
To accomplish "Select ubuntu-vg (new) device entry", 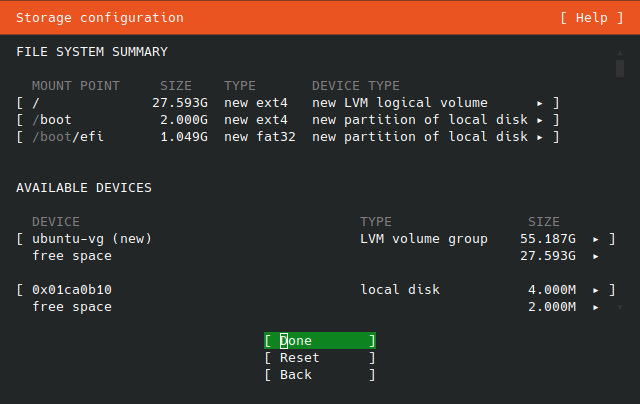I will (x=316, y=239).
